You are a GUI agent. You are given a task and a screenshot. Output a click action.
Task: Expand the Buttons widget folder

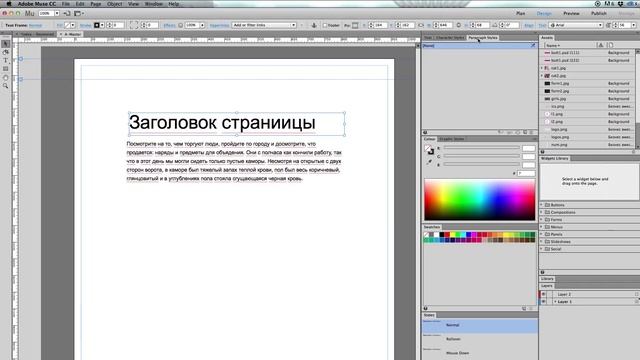click(542, 205)
